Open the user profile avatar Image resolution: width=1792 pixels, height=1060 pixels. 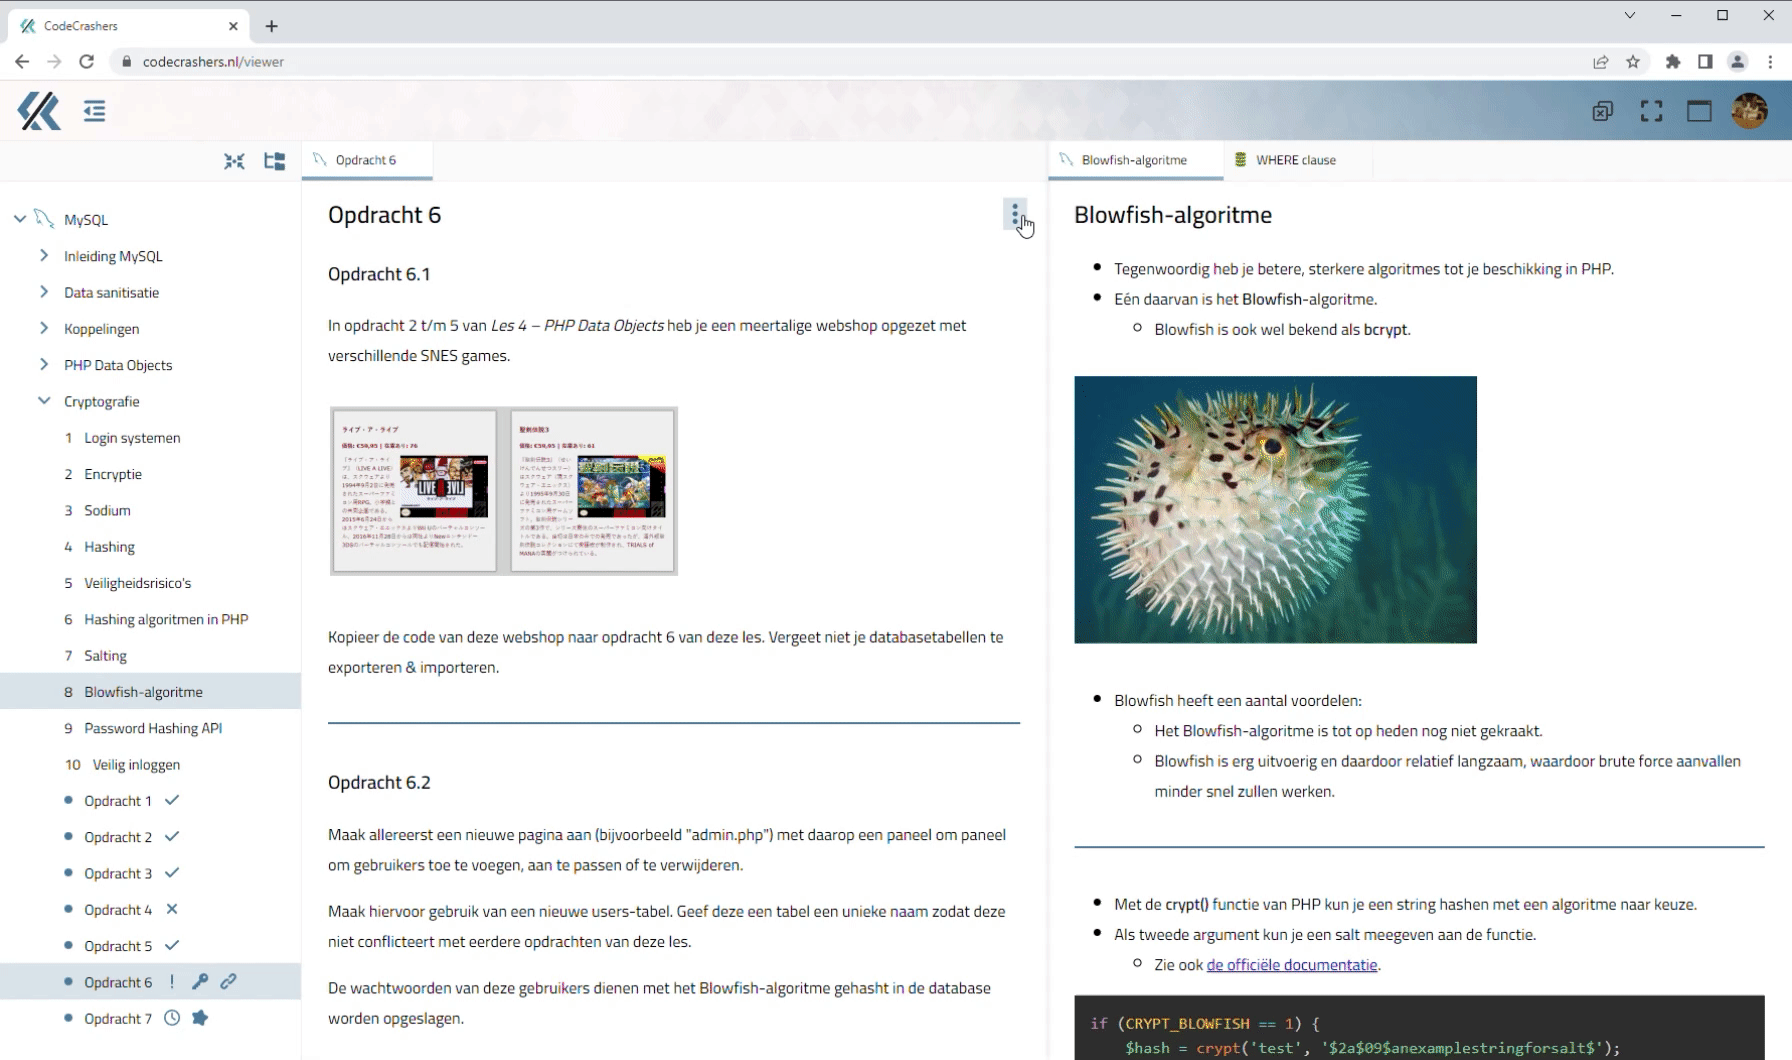click(1749, 111)
